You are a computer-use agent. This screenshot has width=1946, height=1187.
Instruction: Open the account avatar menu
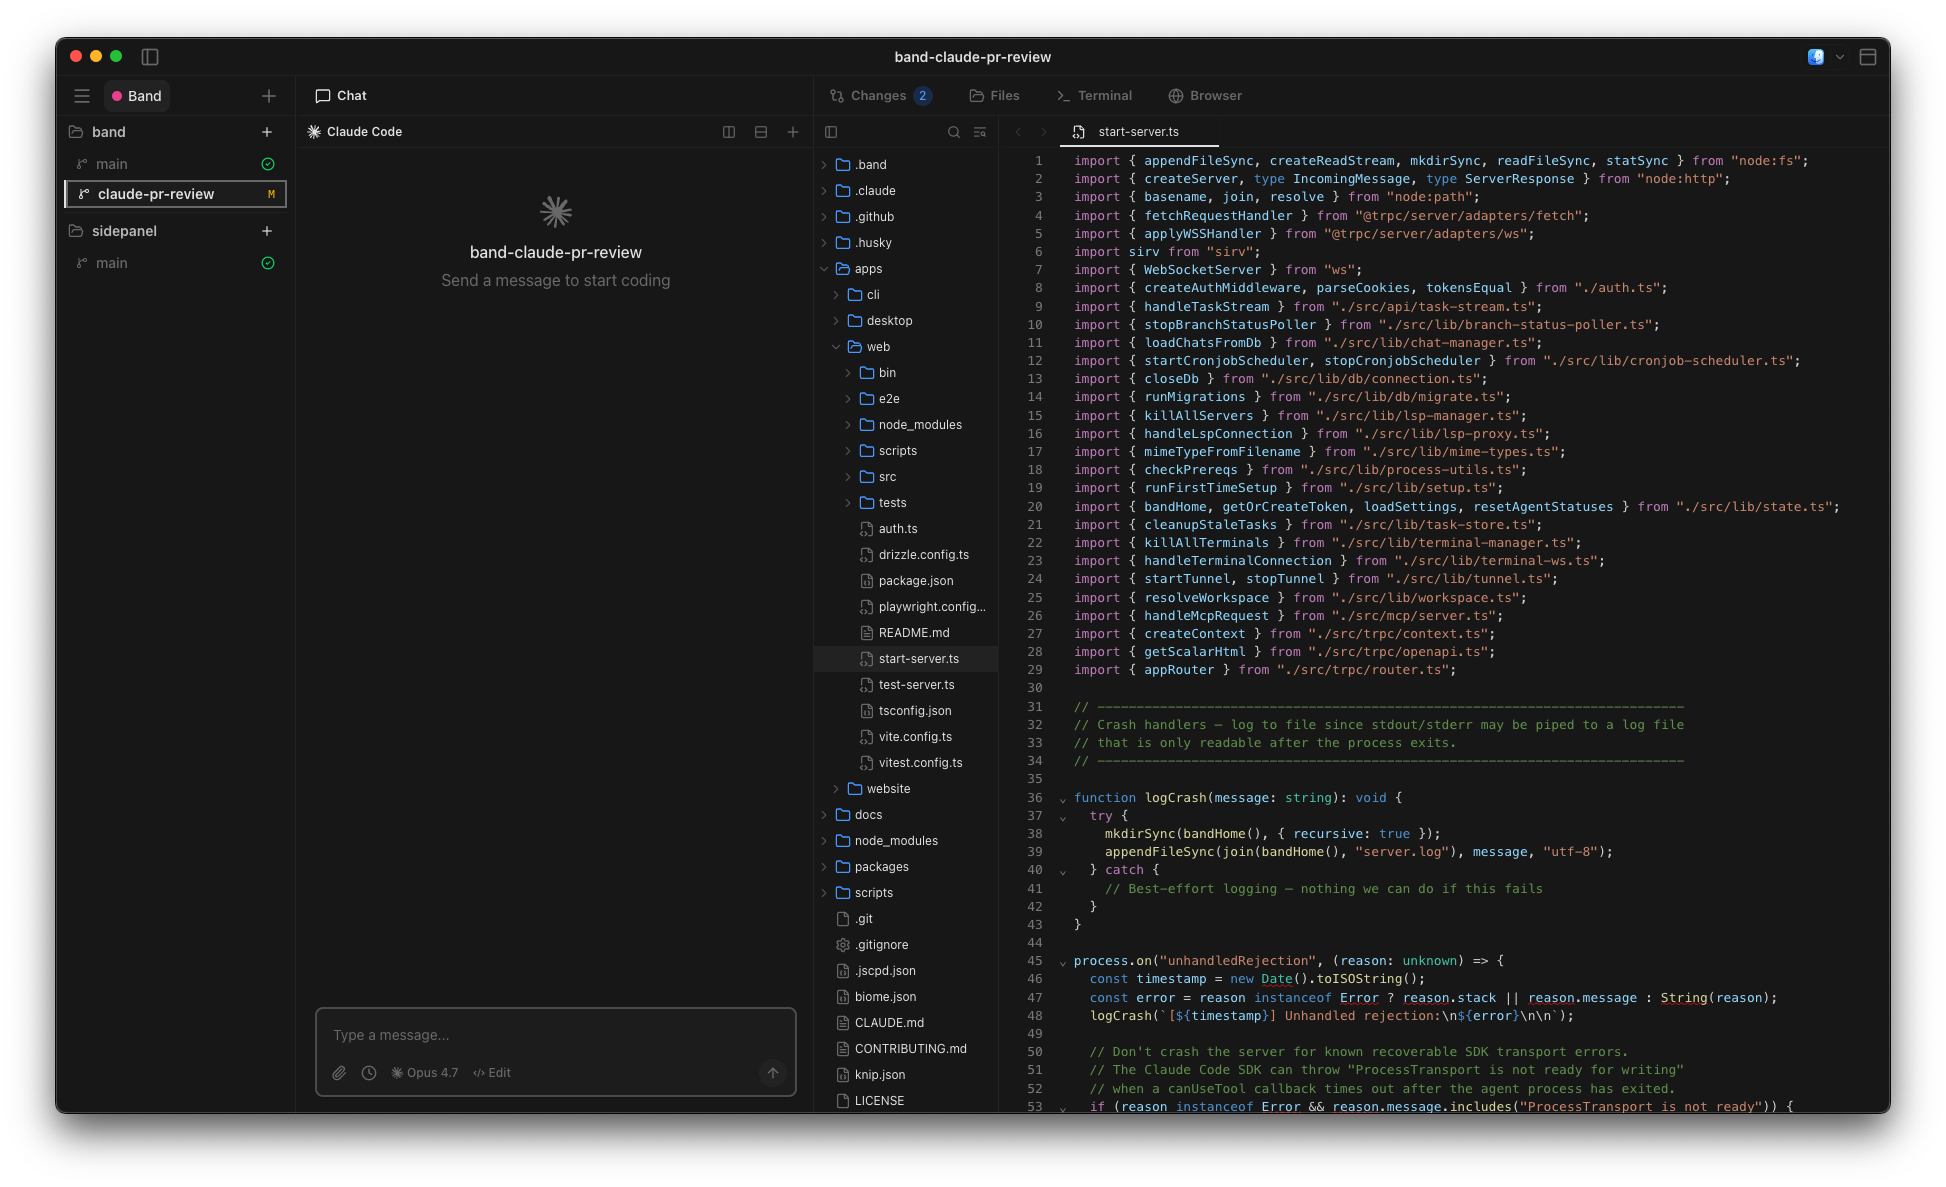pos(1816,57)
